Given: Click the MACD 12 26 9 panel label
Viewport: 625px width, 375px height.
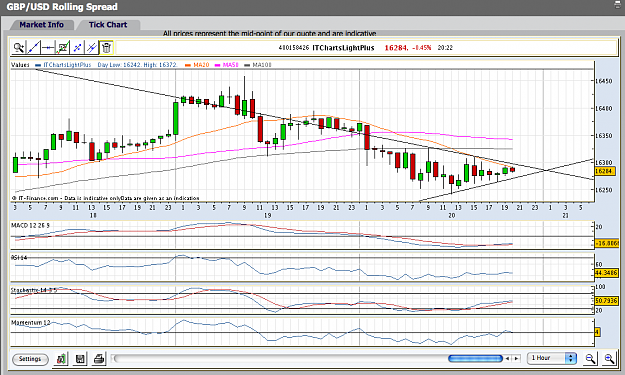Looking at the screenshot, I should click(x=30, y=226).
